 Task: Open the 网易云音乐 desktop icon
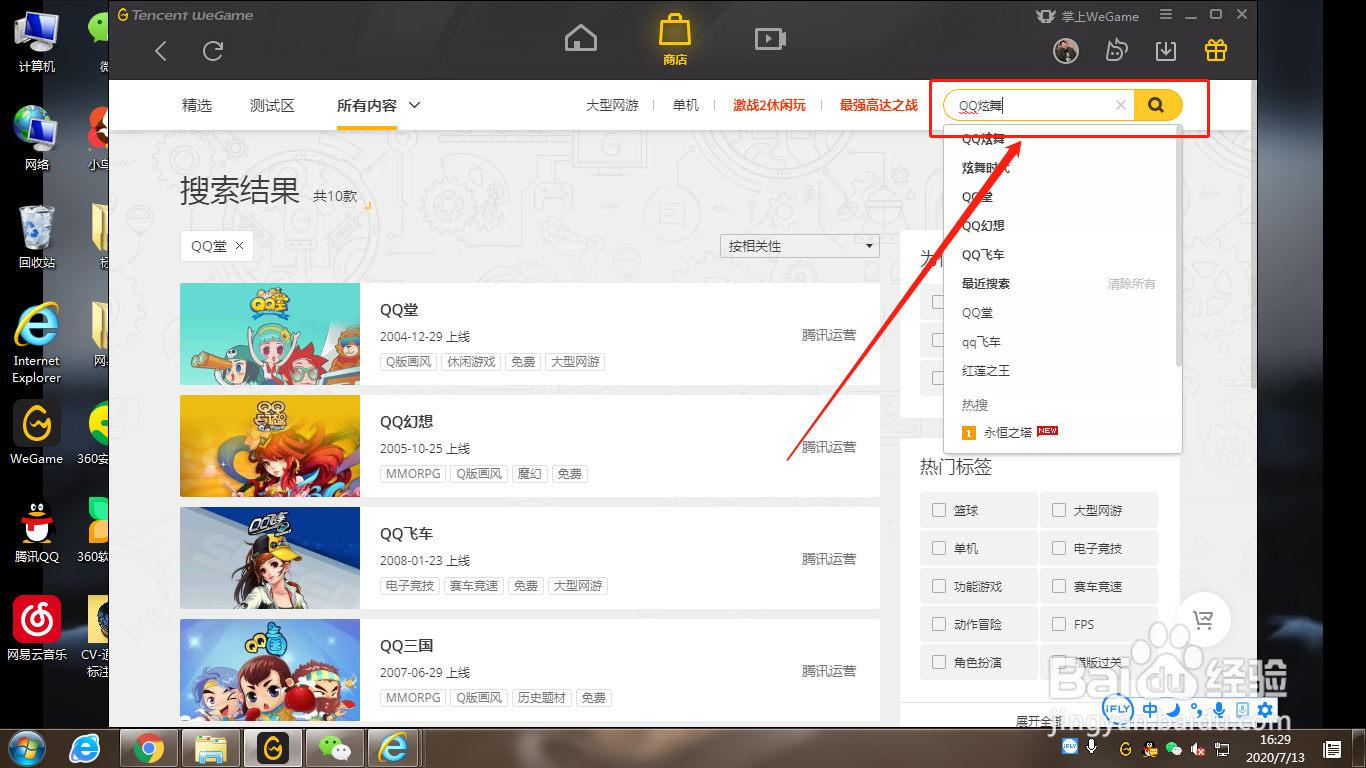(37, 628)
